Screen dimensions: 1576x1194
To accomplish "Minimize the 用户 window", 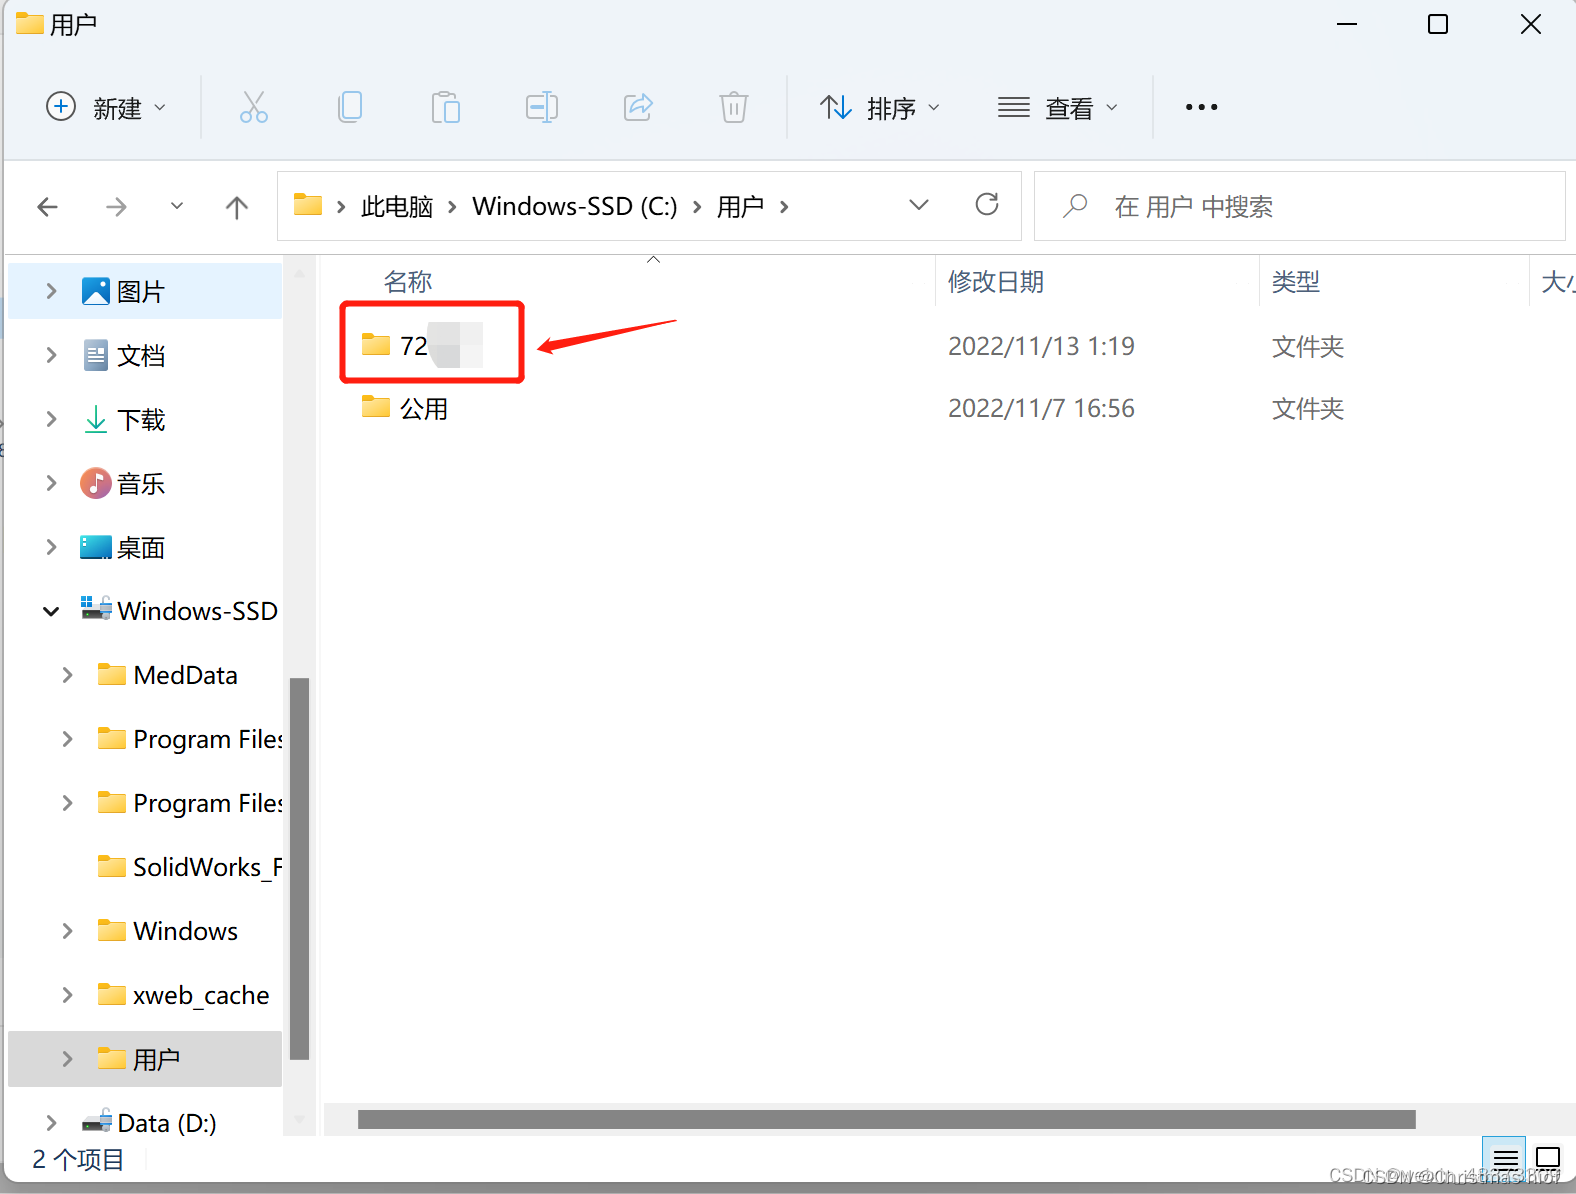I will (1347, 24).
